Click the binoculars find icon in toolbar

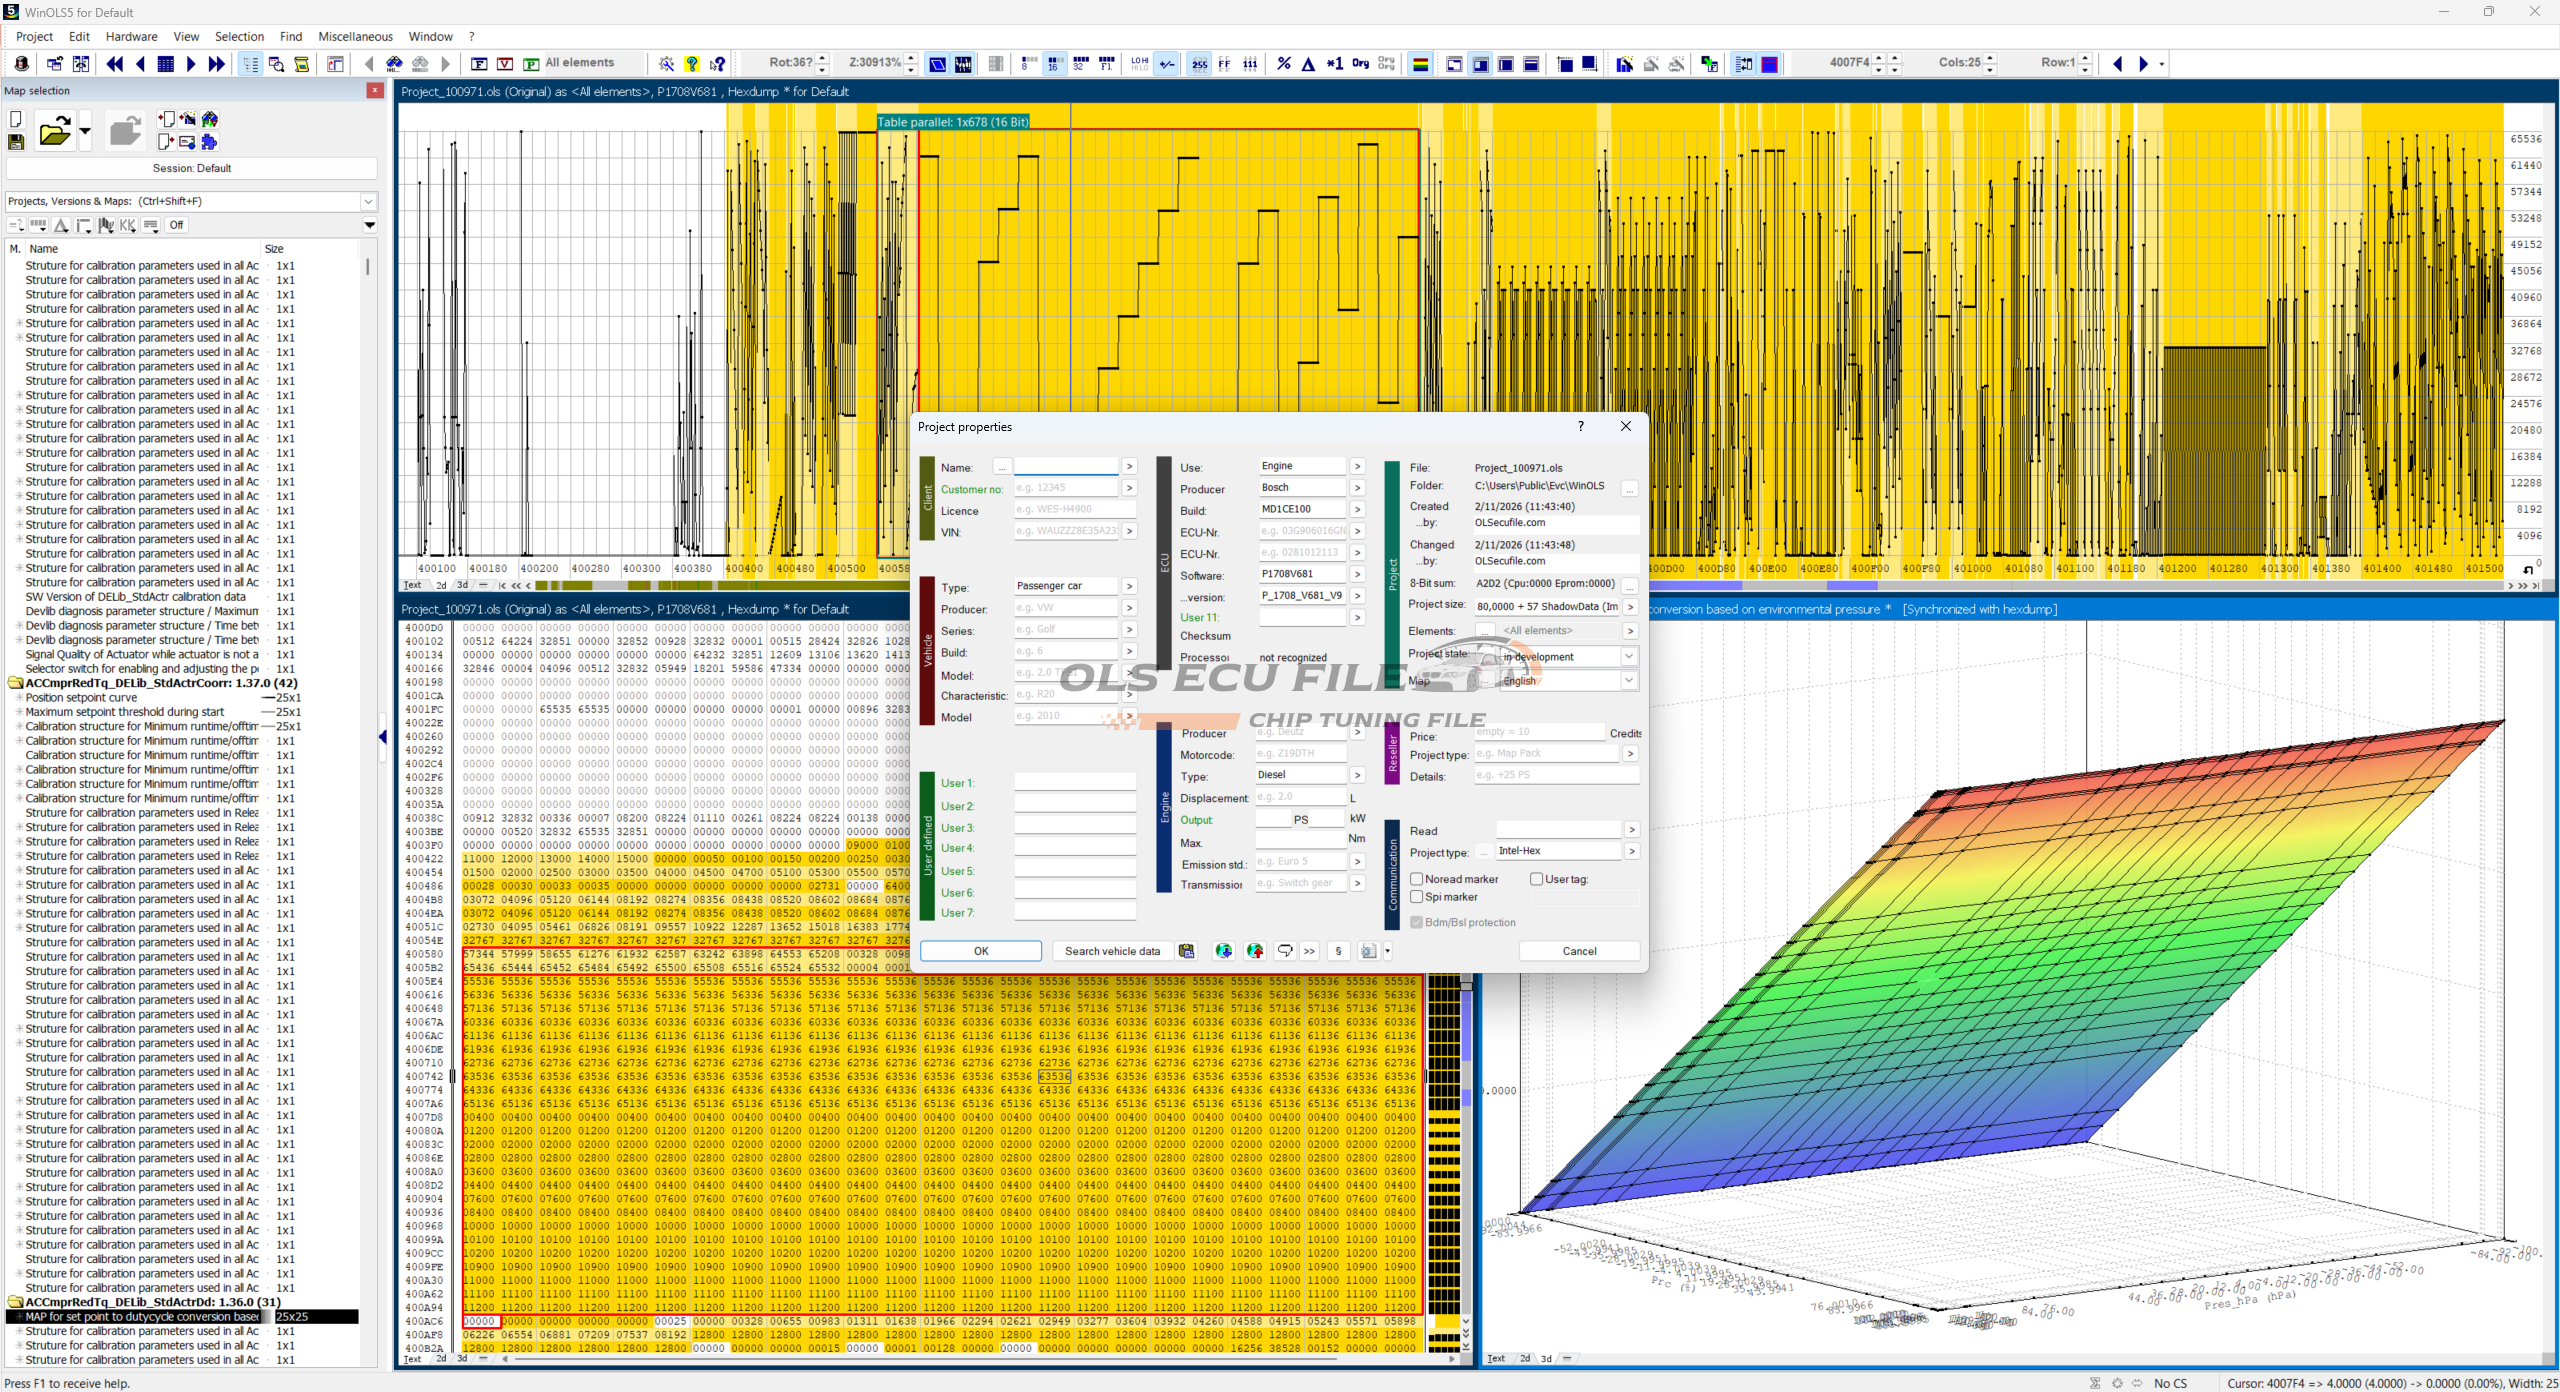click(394, 64)
